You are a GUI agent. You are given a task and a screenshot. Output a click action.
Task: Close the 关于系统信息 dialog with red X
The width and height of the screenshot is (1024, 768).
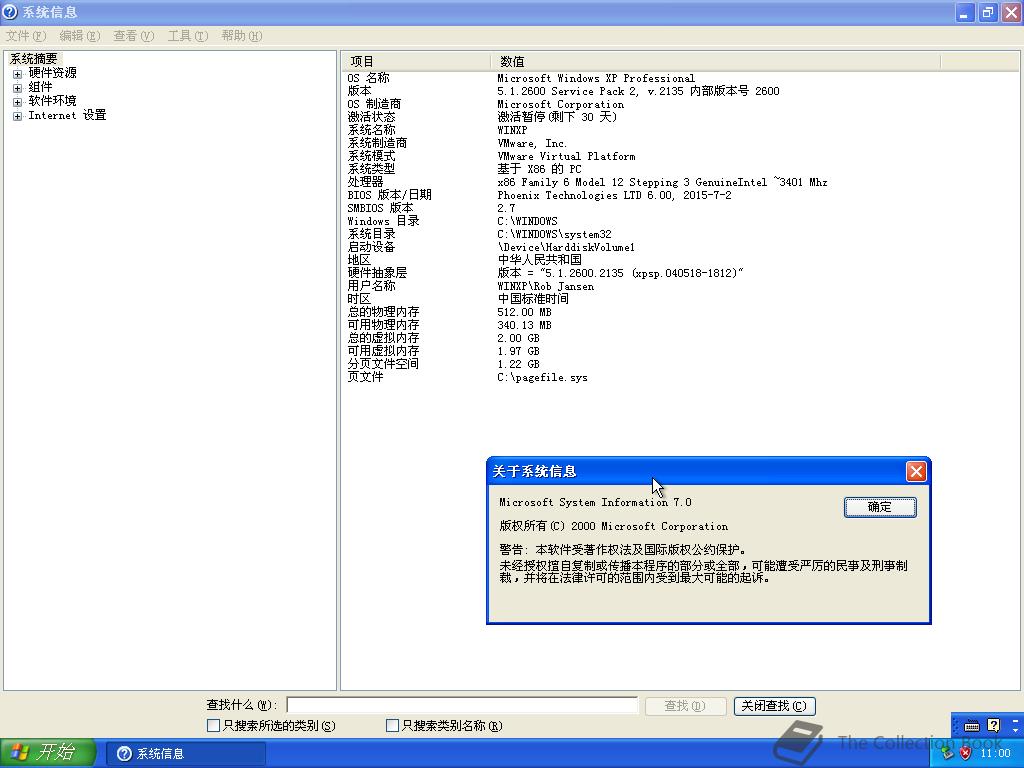pyautogui.click(x=916, y=472)
